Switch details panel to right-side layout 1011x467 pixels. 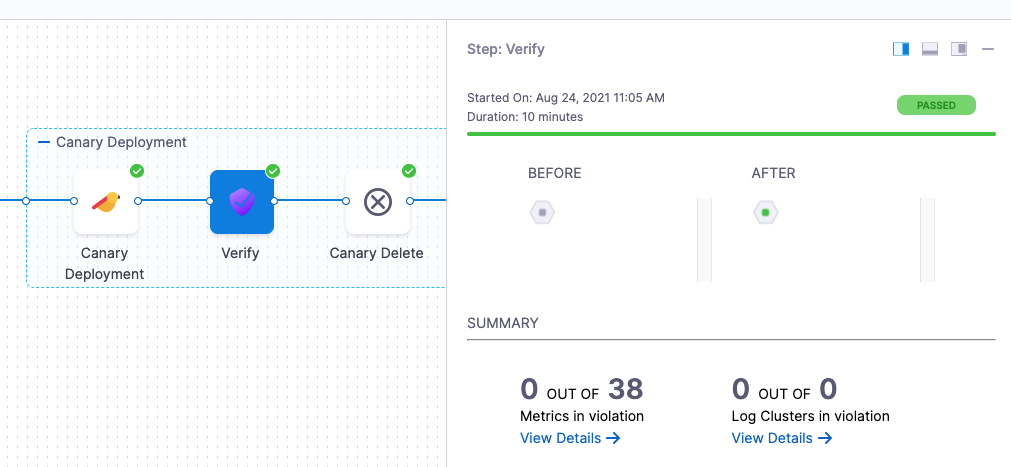tap(901, 49)
